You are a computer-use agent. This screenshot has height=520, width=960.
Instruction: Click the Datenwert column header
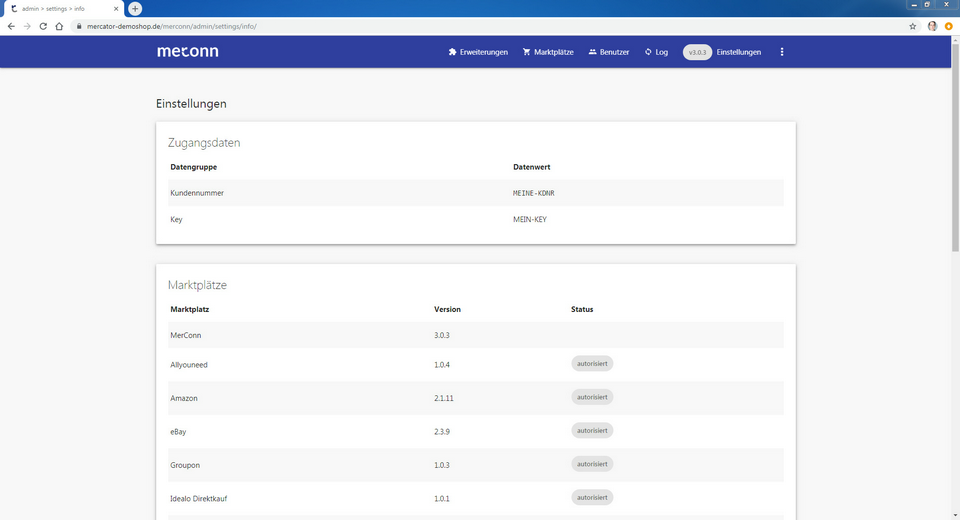(531, 167)
